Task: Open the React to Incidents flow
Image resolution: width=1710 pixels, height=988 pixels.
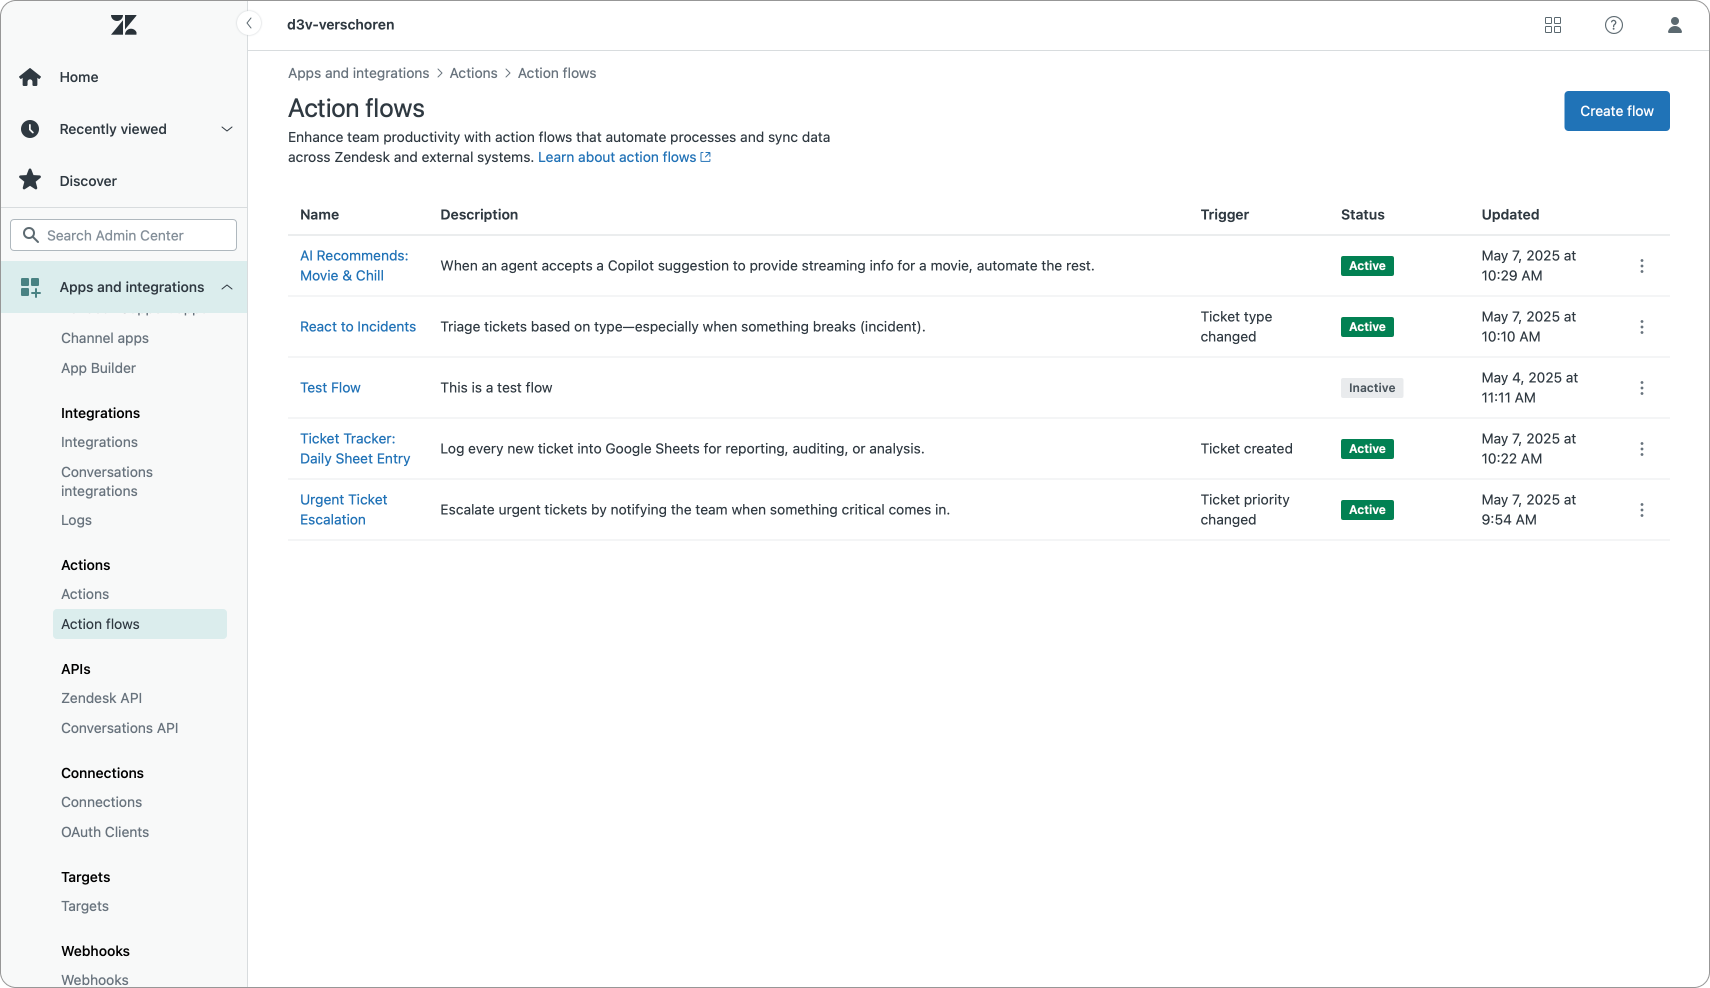Action: click(358, 327)
